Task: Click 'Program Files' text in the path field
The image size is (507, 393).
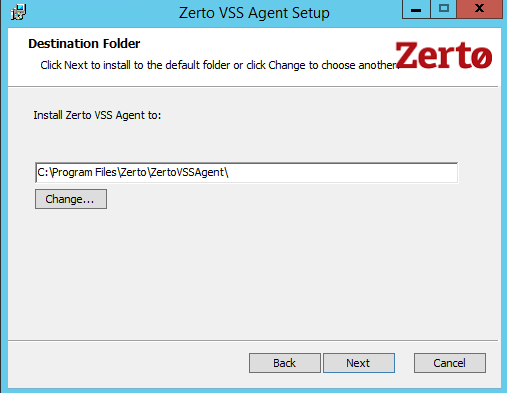Action: tap(84, 173)
